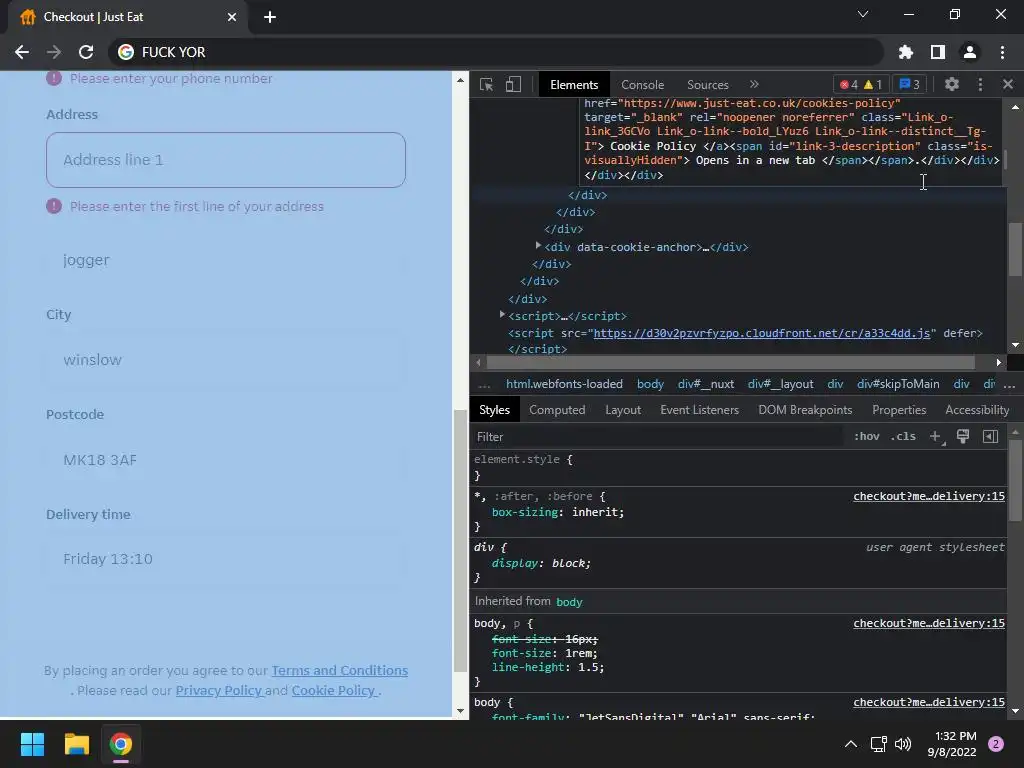Open DevTools settings gear
Viewport: 1024px width, 768px height.
point(952,84)
